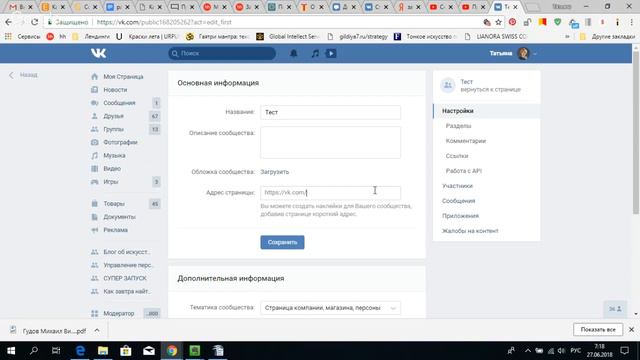Close the downloads bar
The width and height of the screenshot is (640, 360).
point(631,329)
